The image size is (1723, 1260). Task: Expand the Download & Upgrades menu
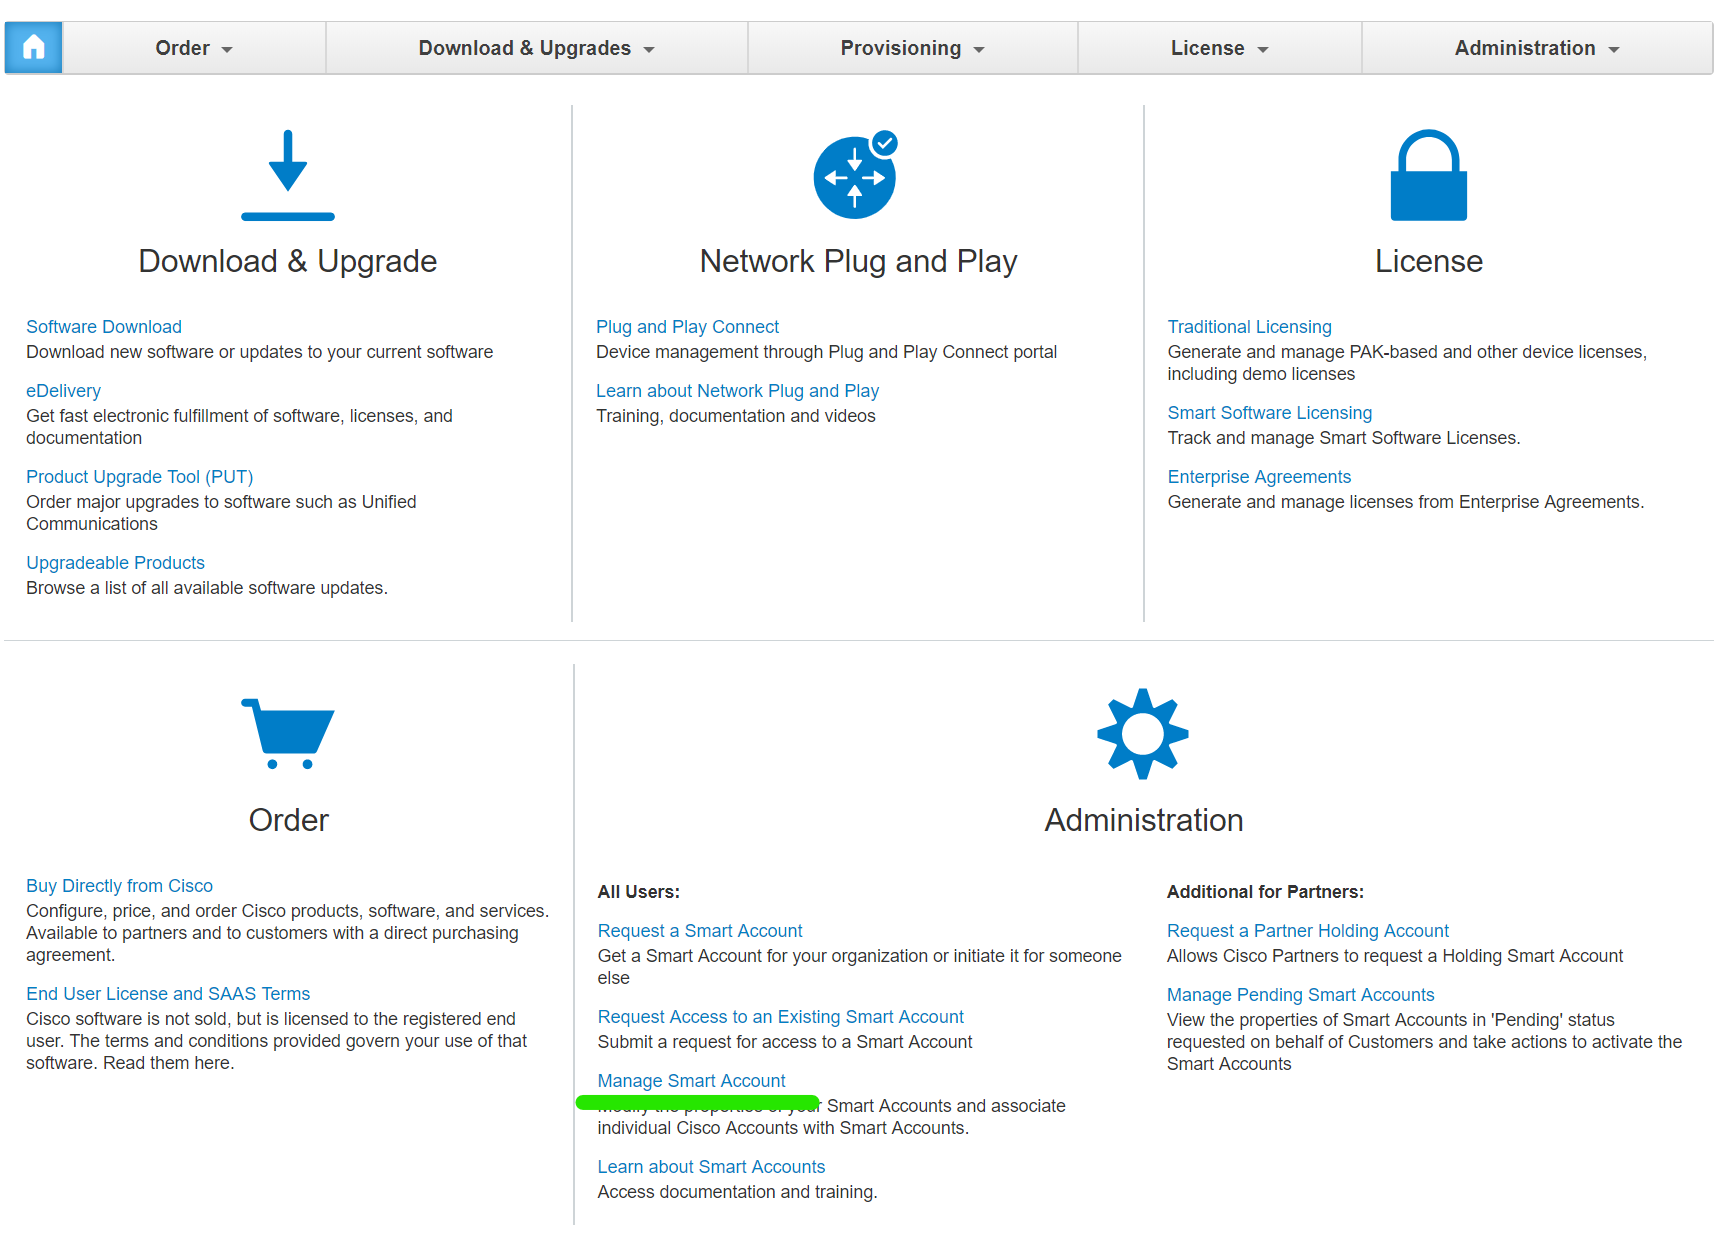537,48
